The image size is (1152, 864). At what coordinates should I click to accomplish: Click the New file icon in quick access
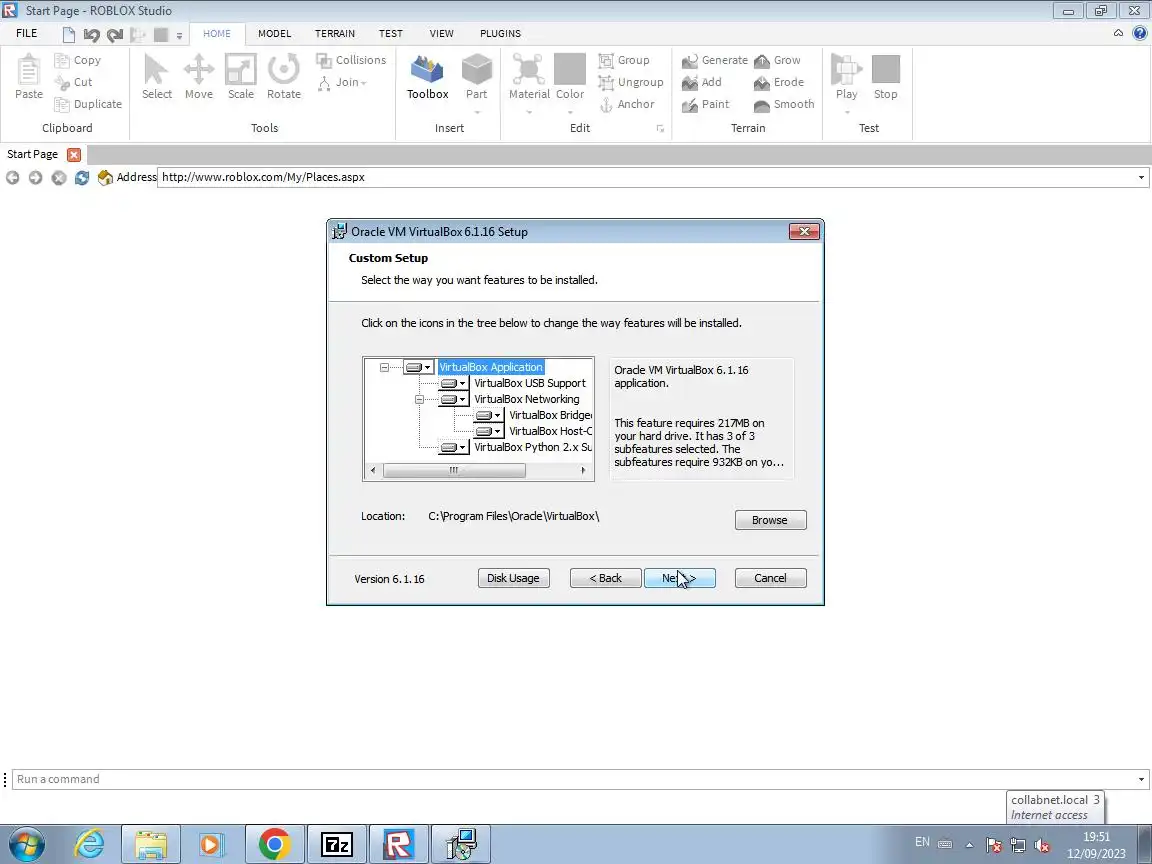[68, 35]
